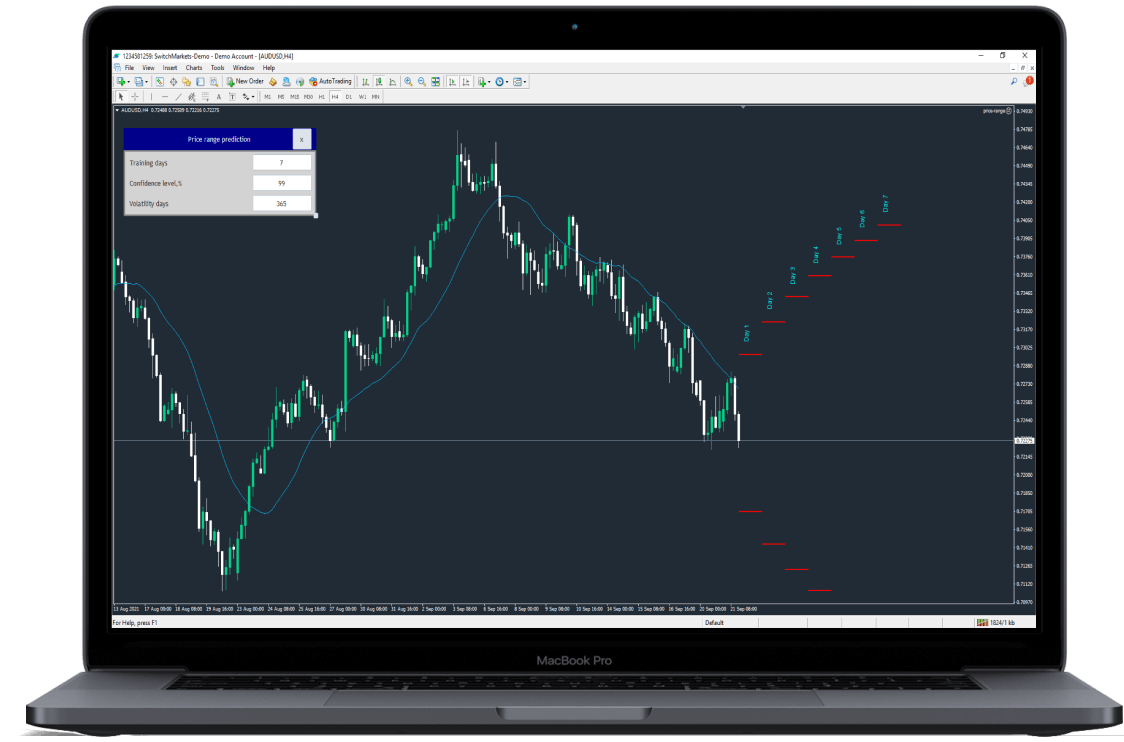Select the text A tool
This screenshot has height=742, width=1124.
[219, 97]
